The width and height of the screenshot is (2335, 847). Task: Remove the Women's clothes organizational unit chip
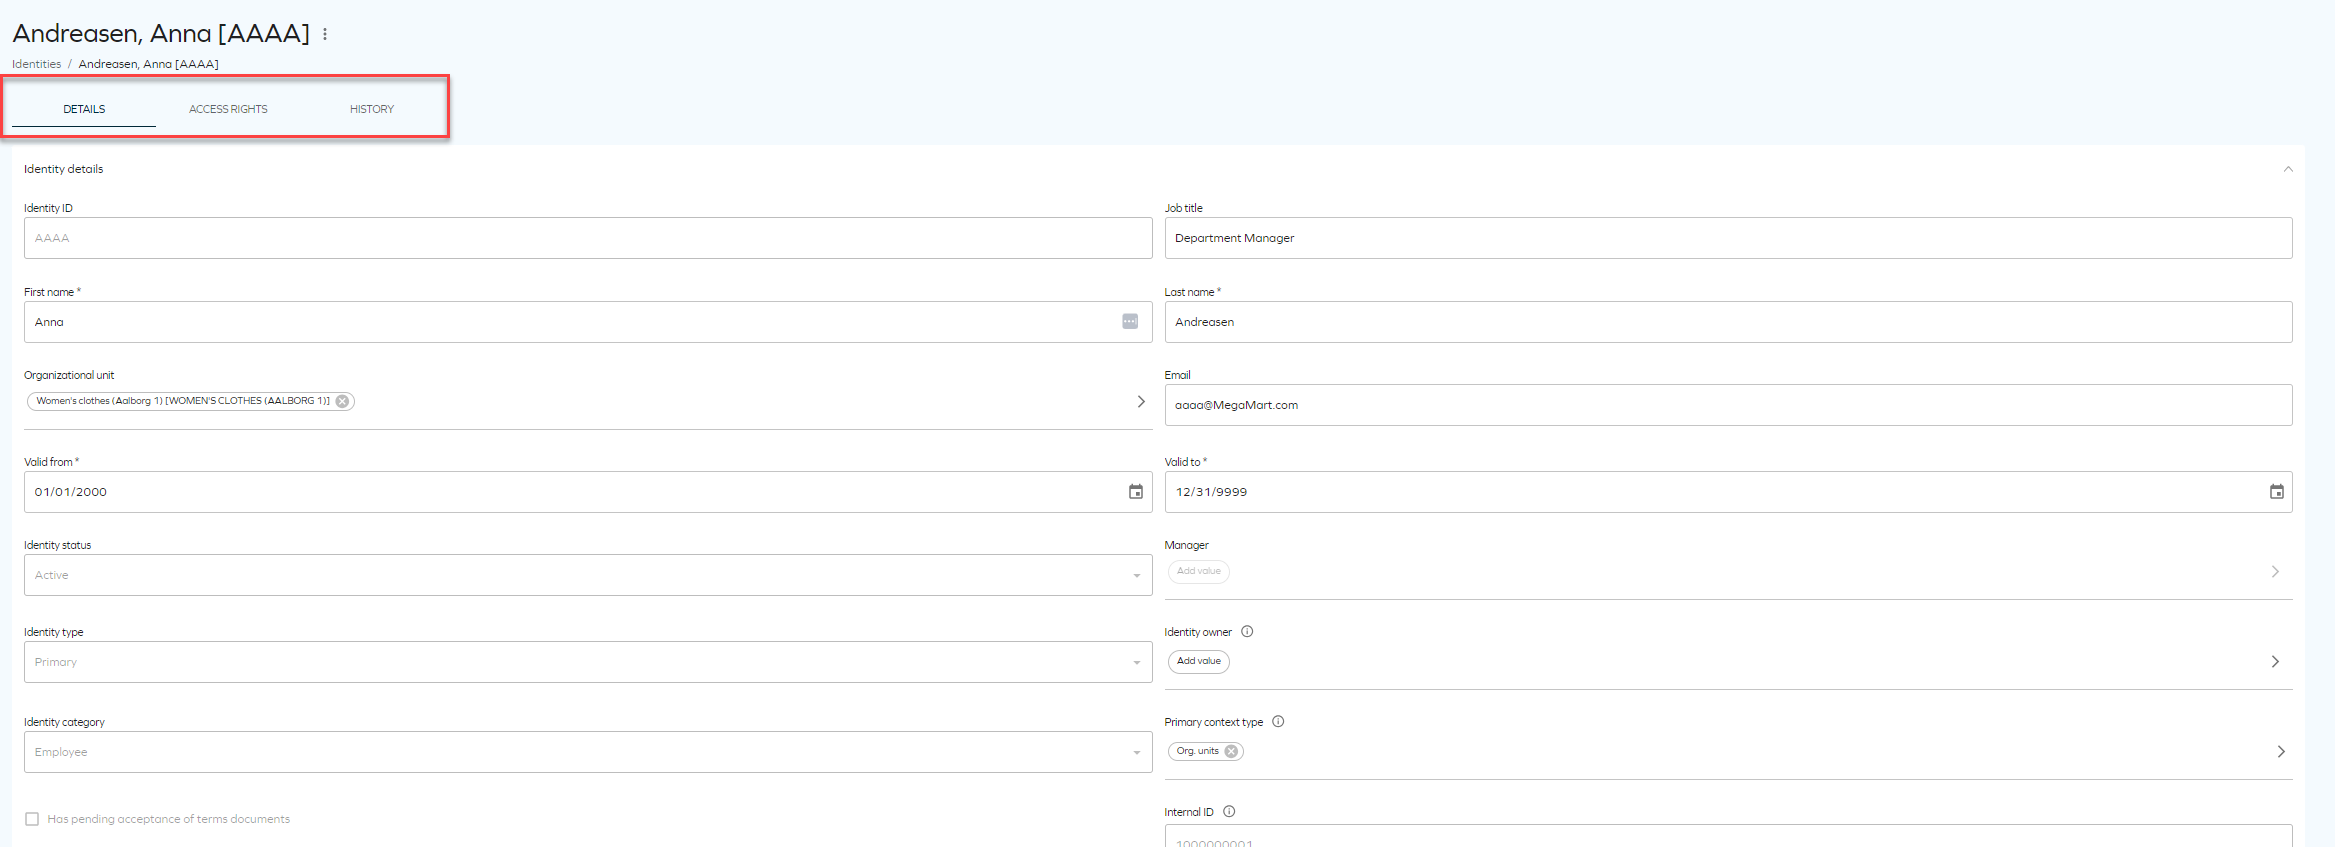tap(343, 402)
